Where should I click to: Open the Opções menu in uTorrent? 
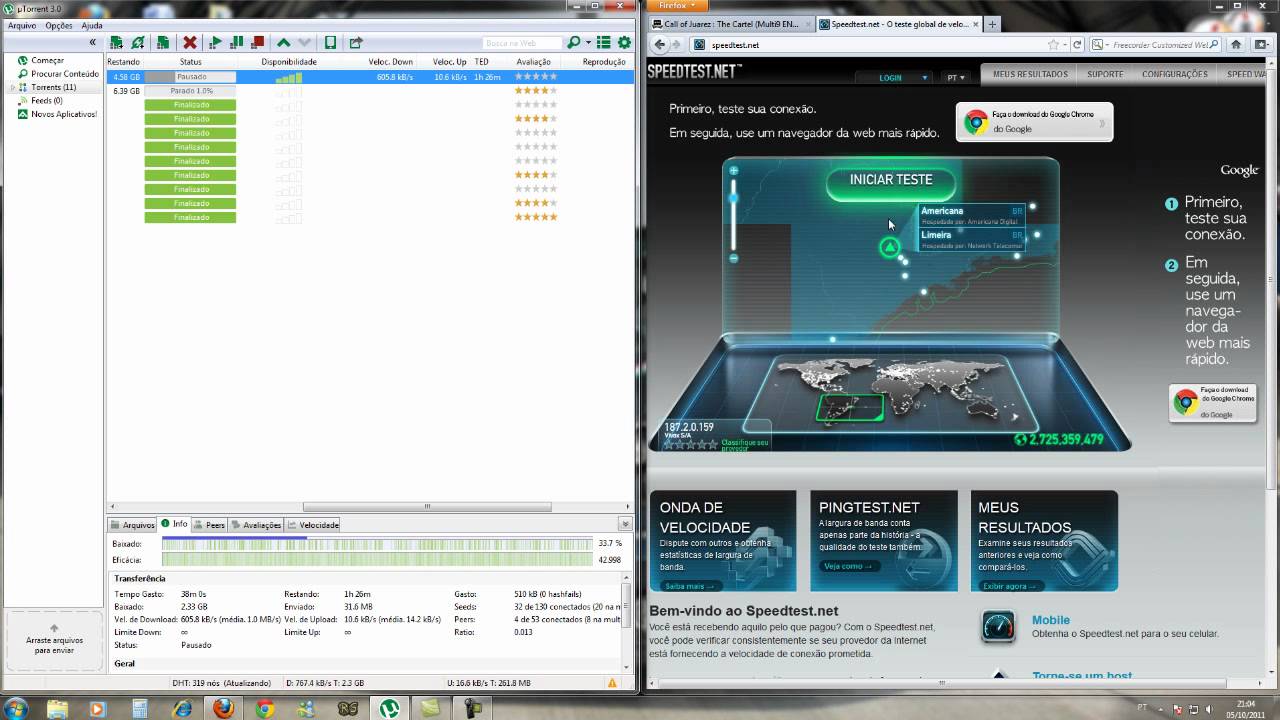click(x=59, y=26)
